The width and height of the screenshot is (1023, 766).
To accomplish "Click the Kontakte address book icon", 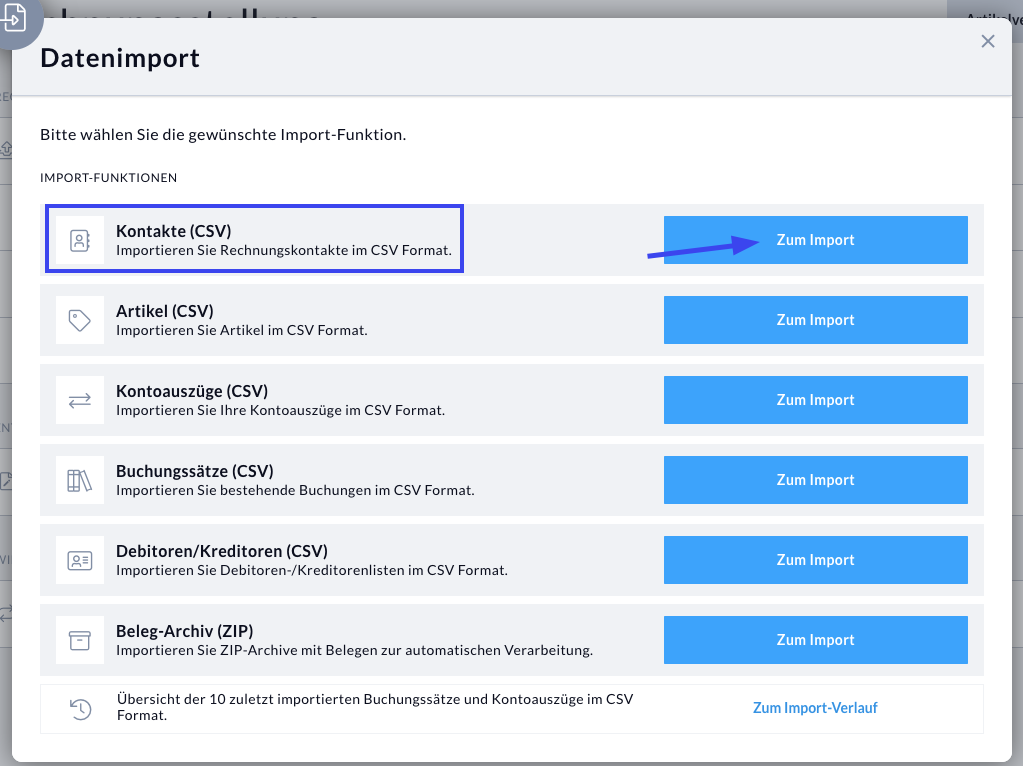I will [80, 240].
